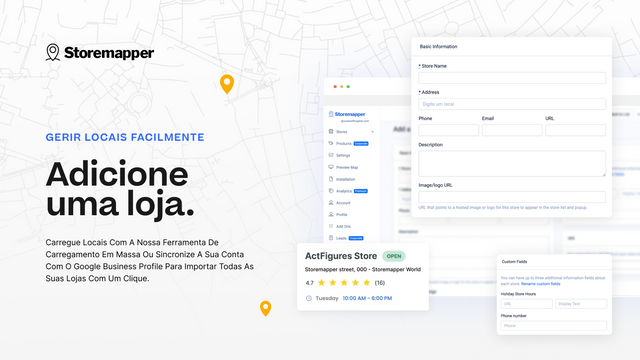
Task: Expand the Stores menu chevron
Action: coord(372,132)
